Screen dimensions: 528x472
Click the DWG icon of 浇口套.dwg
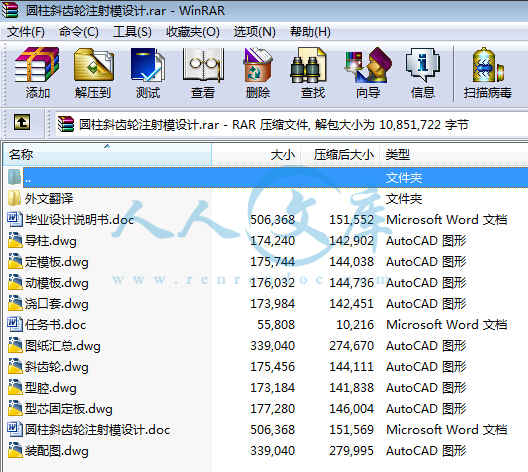[x=14, y=303]
